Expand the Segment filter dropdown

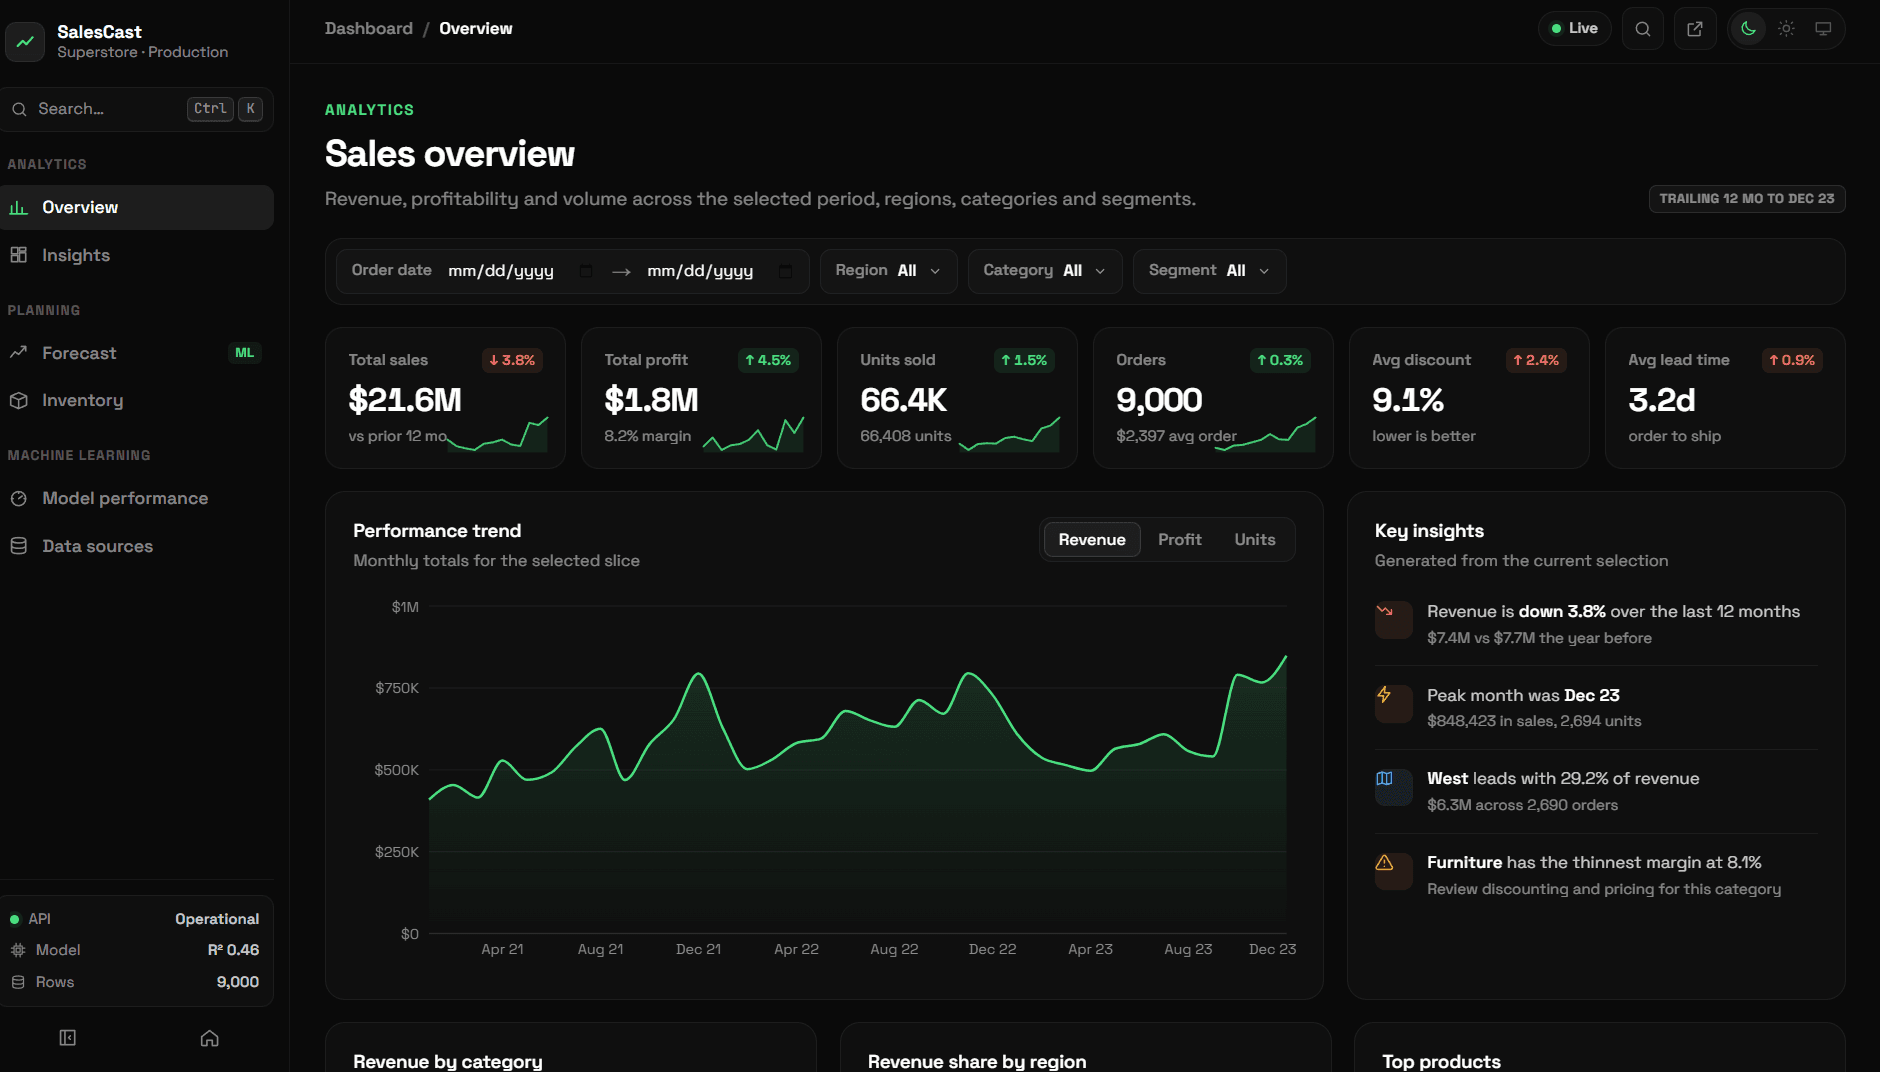point(1209,271)
